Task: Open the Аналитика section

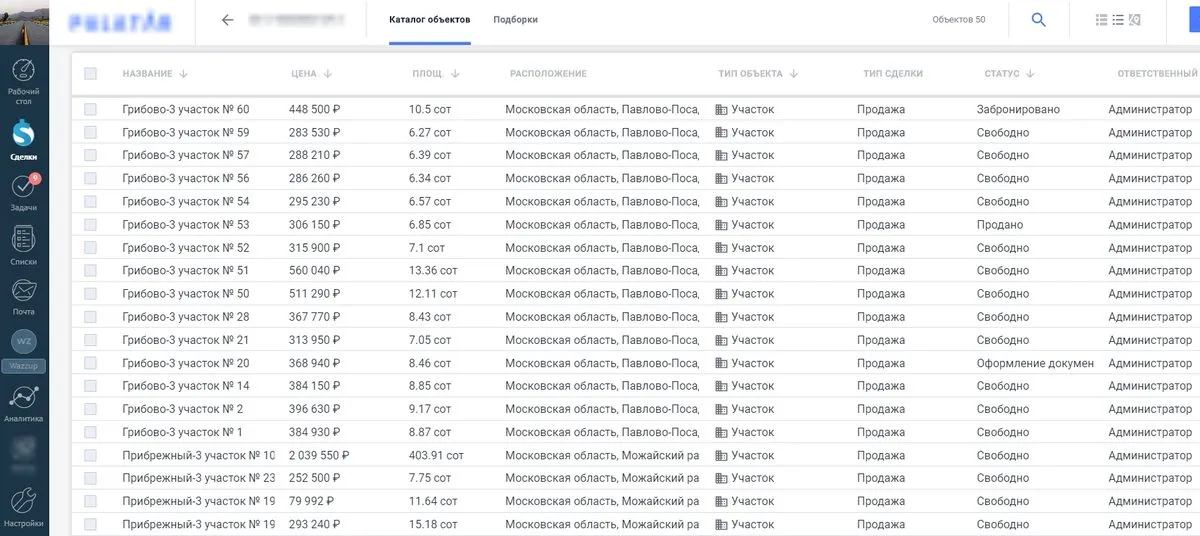Action: (23, 402)
